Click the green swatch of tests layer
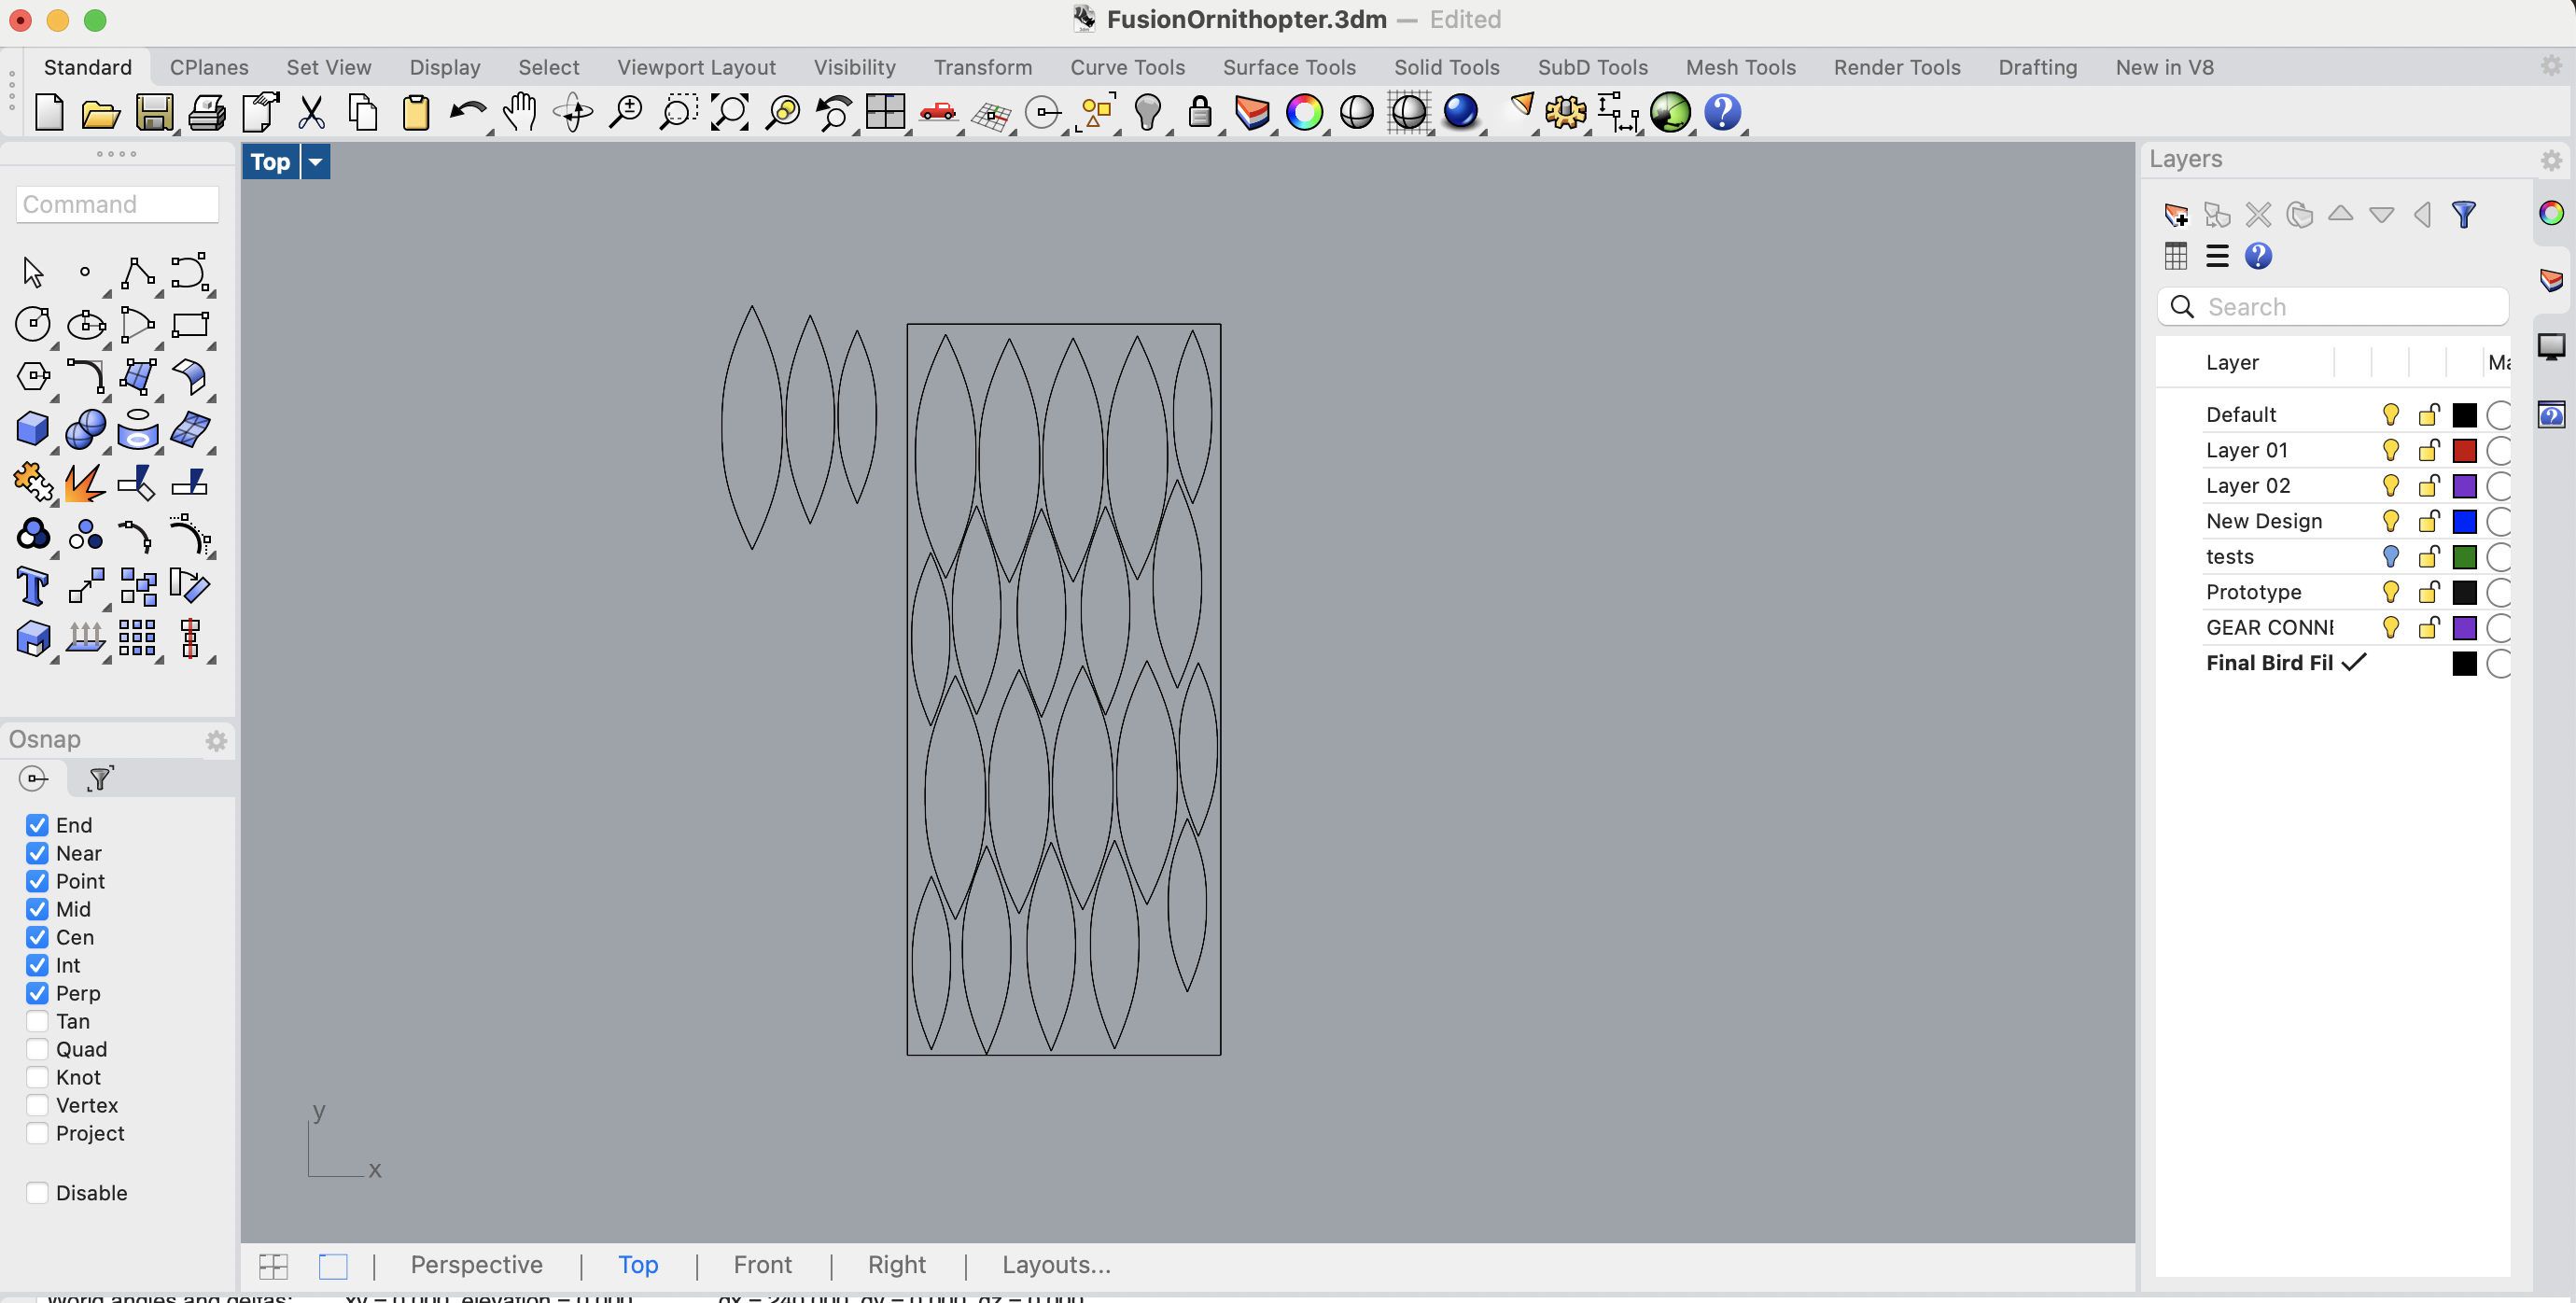Viewport: 2576px width, 1303px height. pos(2465,557)
